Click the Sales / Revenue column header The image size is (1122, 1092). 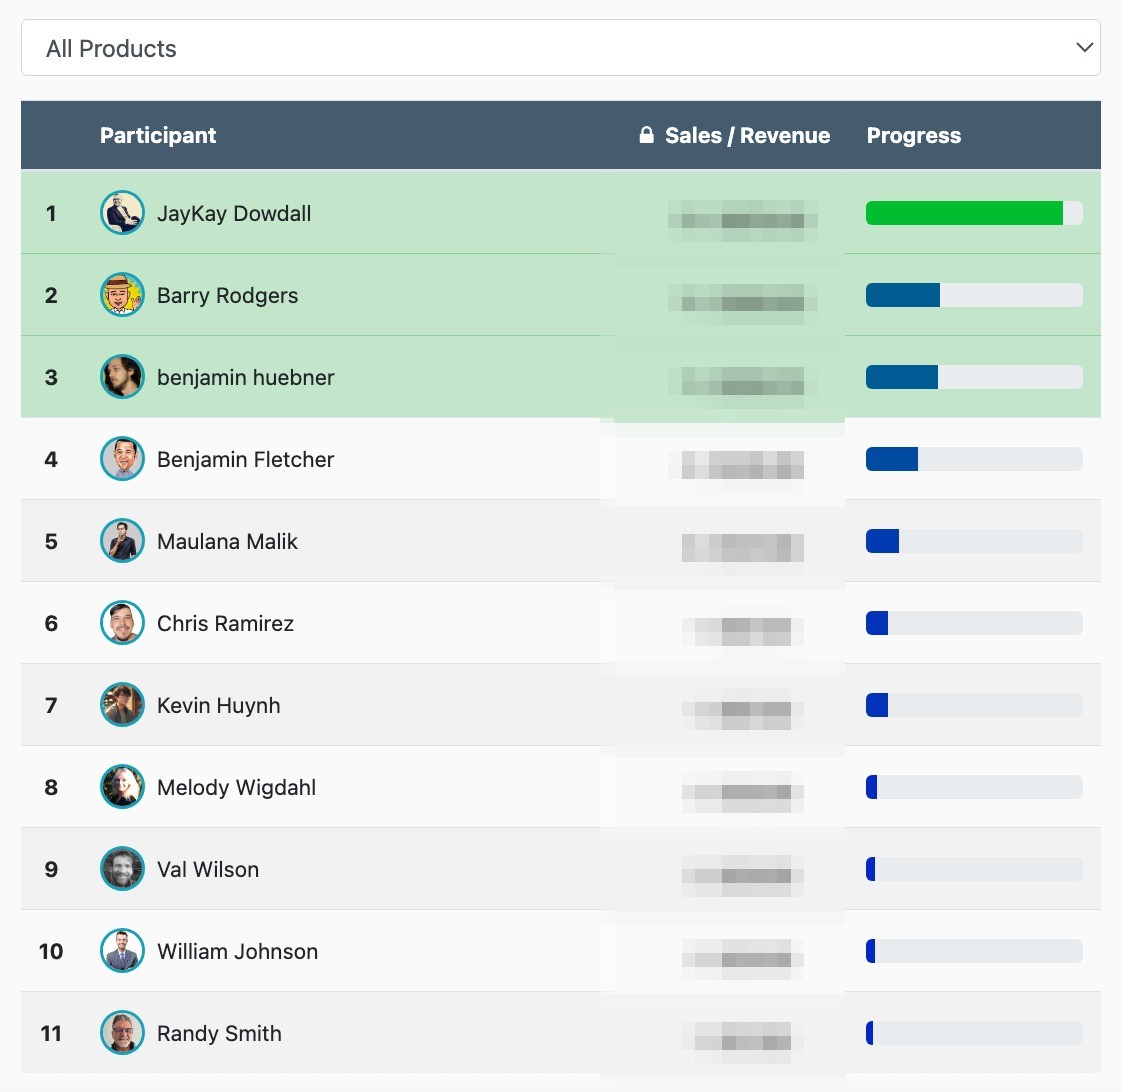click(747, 135)
